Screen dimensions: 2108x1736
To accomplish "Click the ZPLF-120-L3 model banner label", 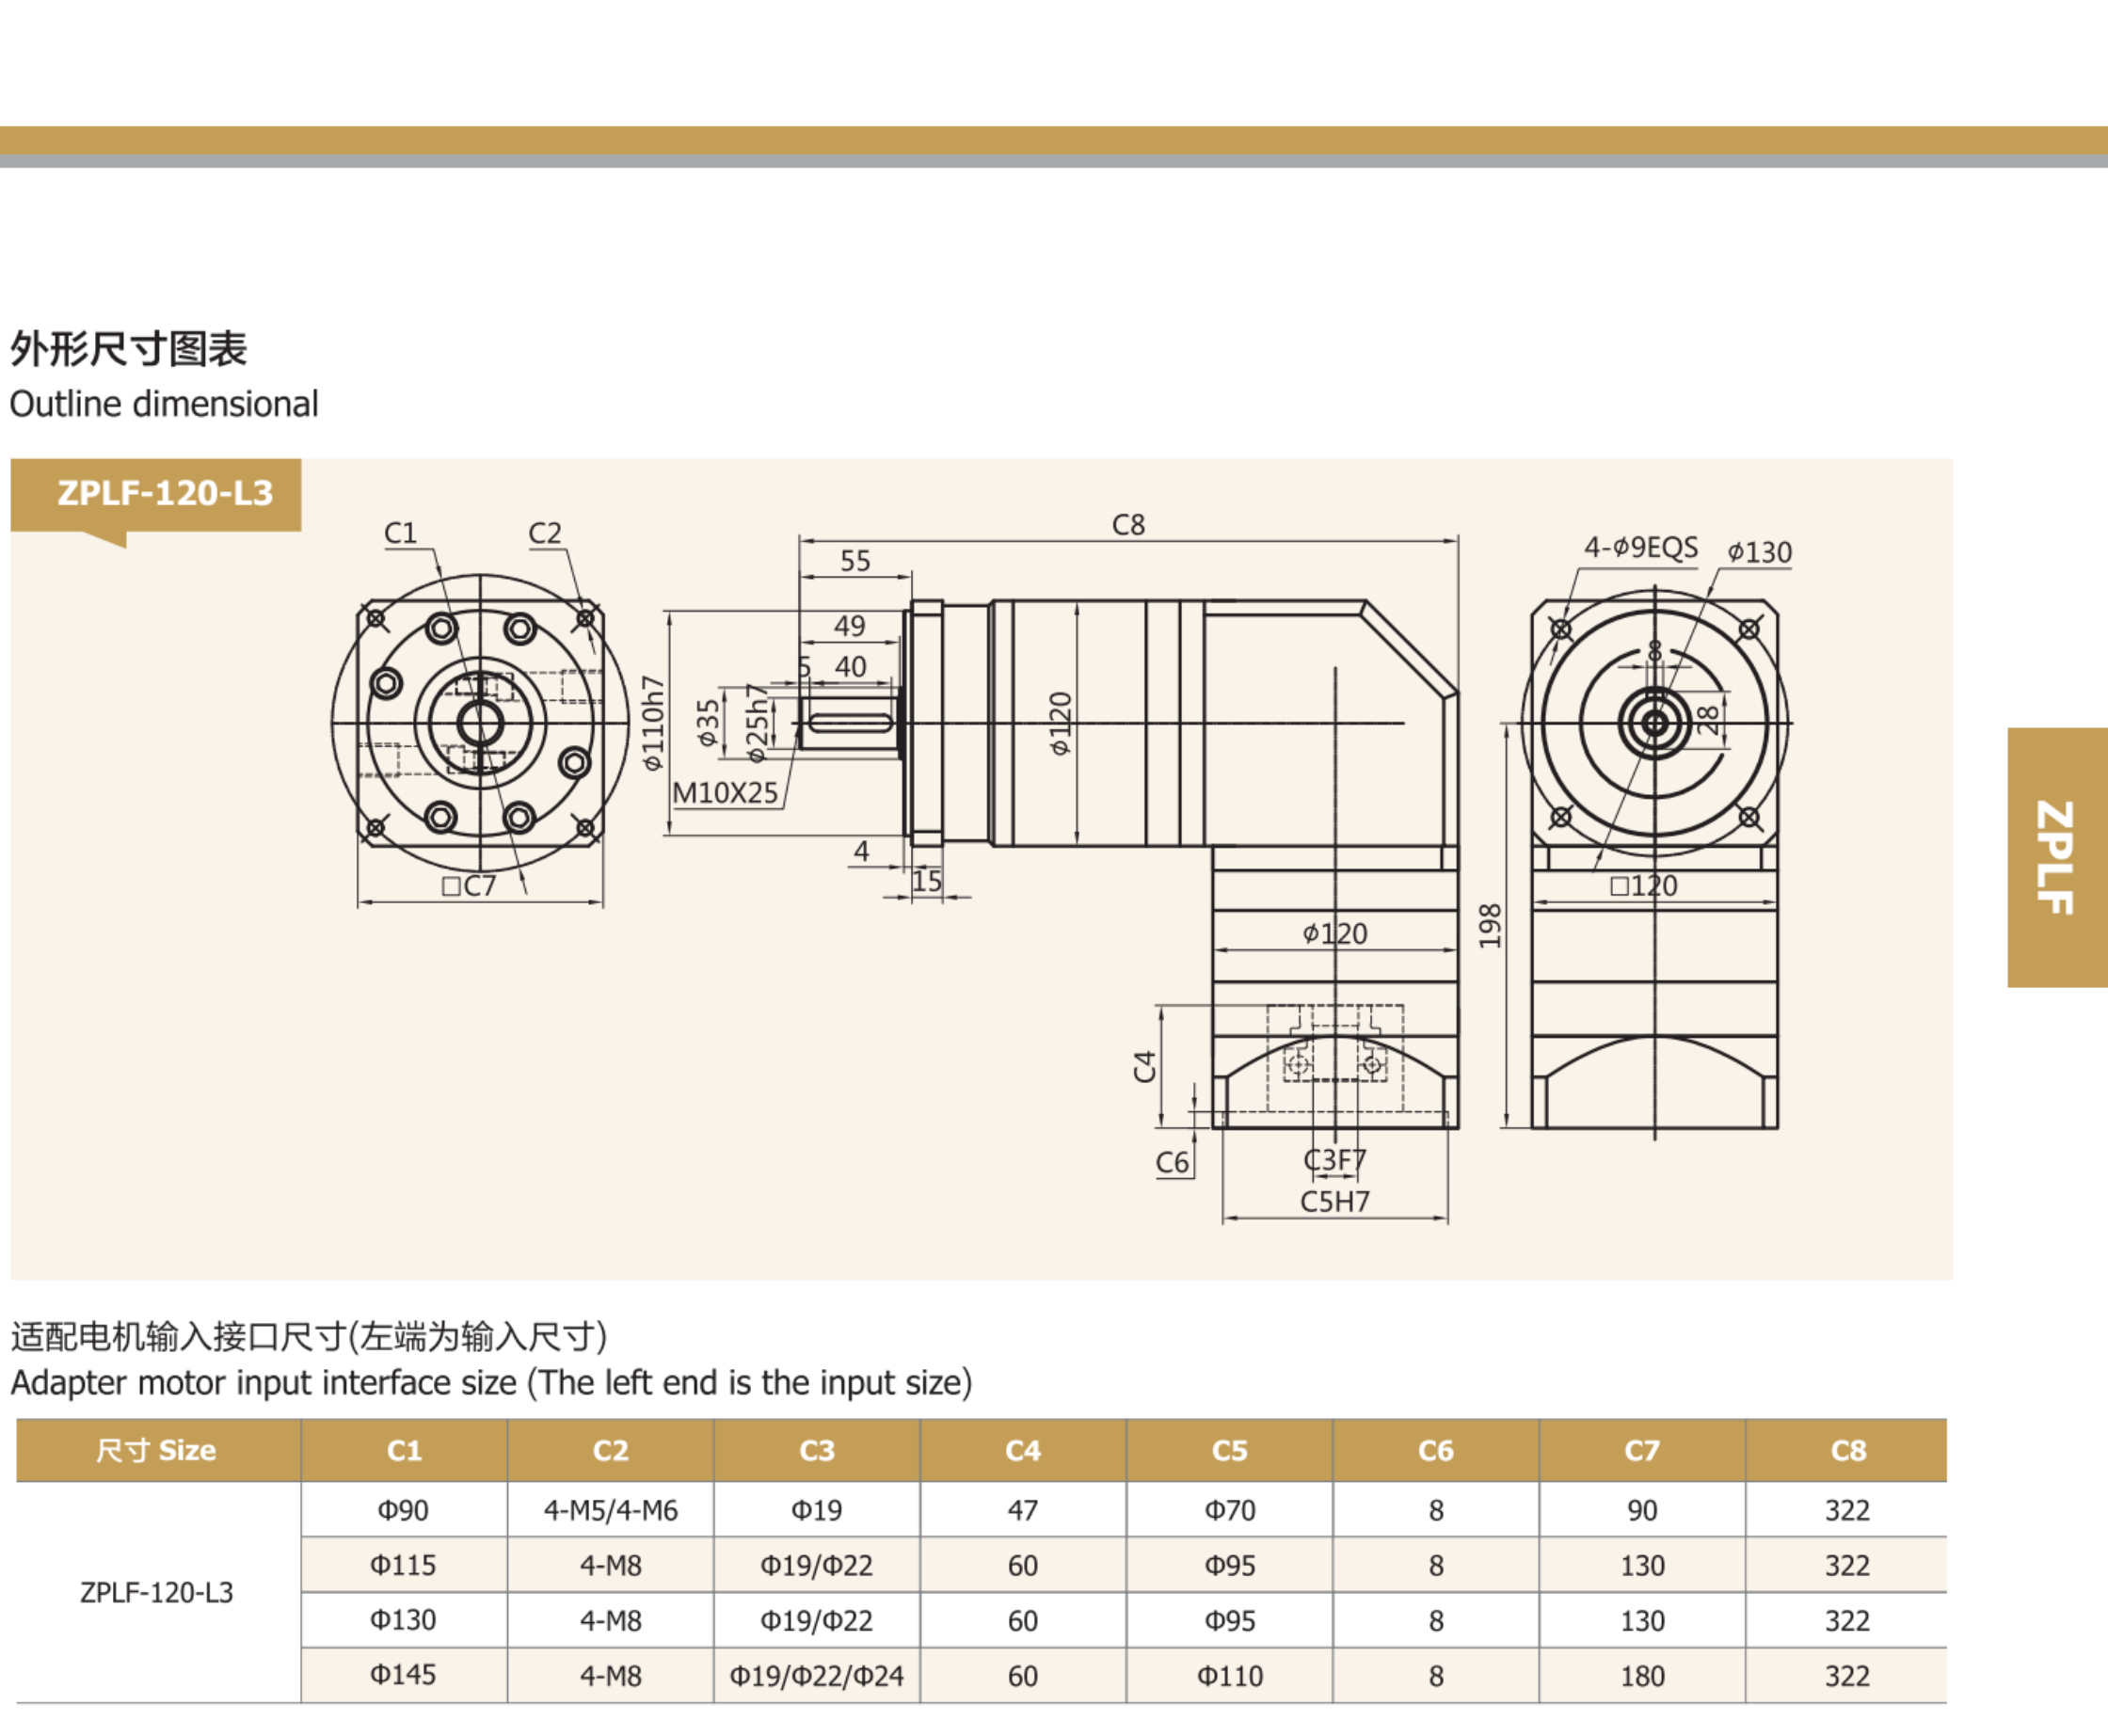I will click(x=165, y=493).
